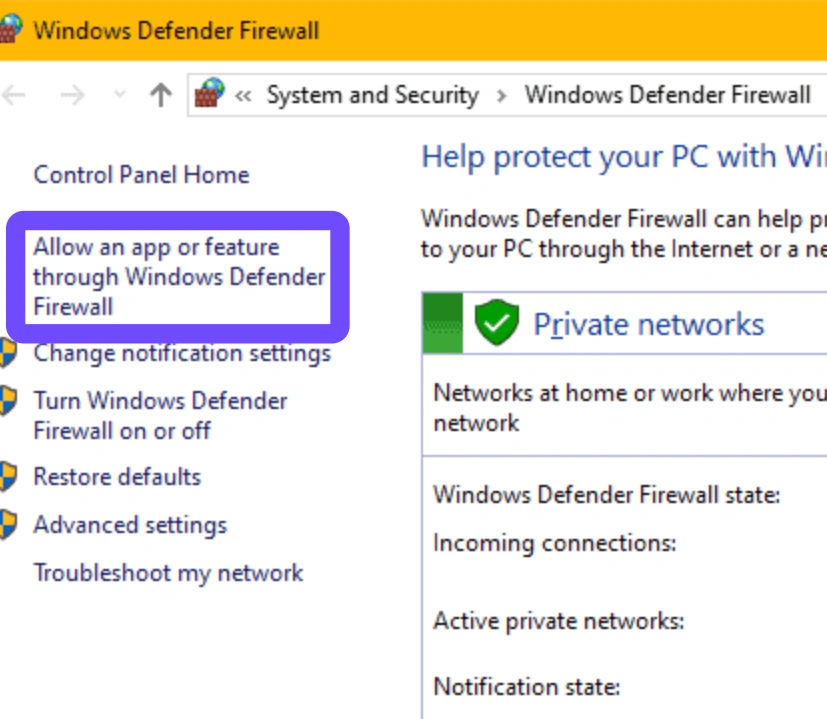Open Allow an app or feature link

179,277
